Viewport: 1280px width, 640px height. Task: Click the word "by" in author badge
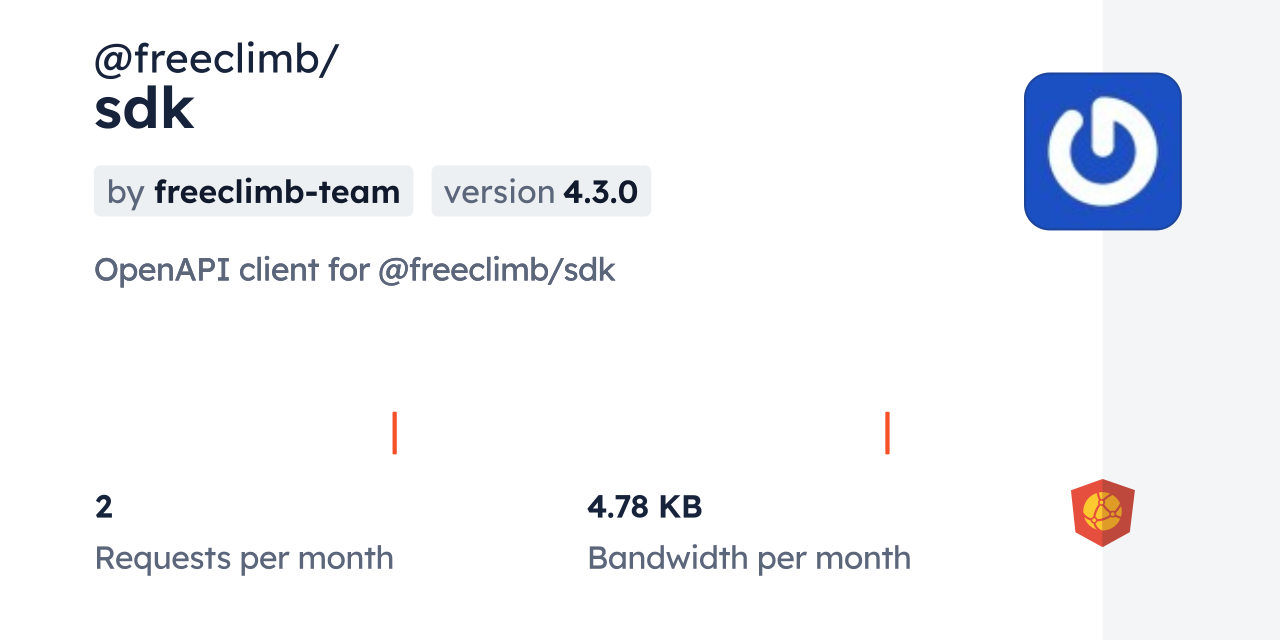coord(126,192)
